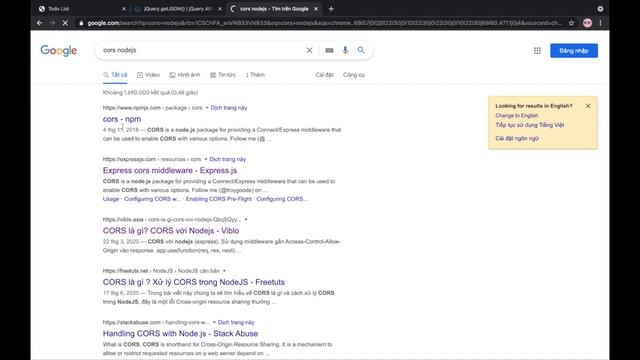
Task: Open the Chrome three-dot menu
Action: 600,23
